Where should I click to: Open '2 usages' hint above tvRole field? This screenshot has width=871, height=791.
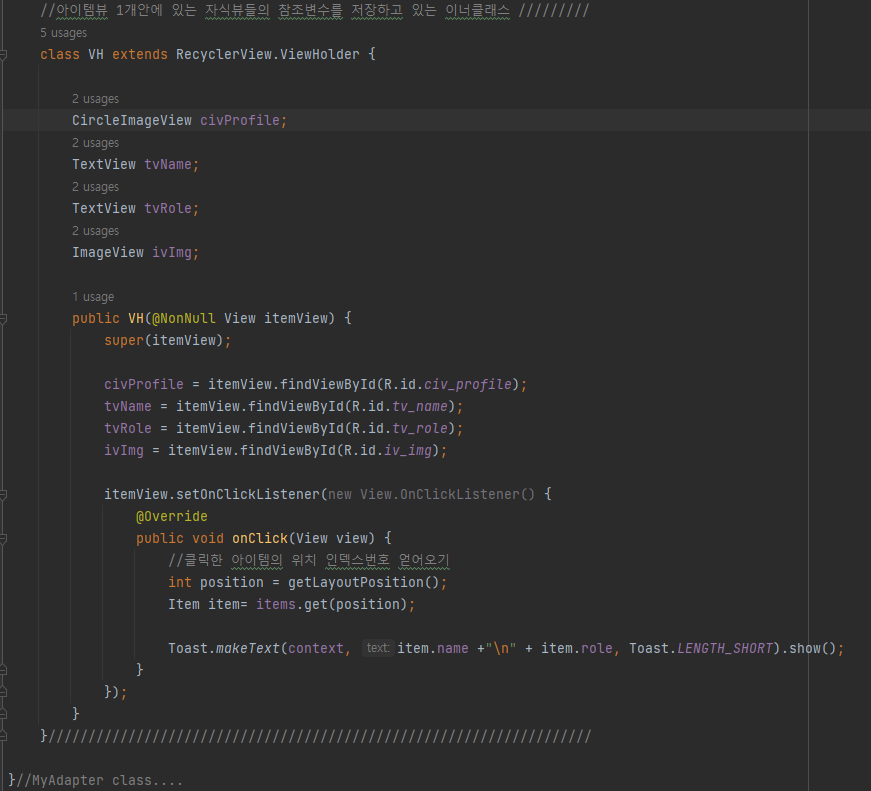click(96, 187)
